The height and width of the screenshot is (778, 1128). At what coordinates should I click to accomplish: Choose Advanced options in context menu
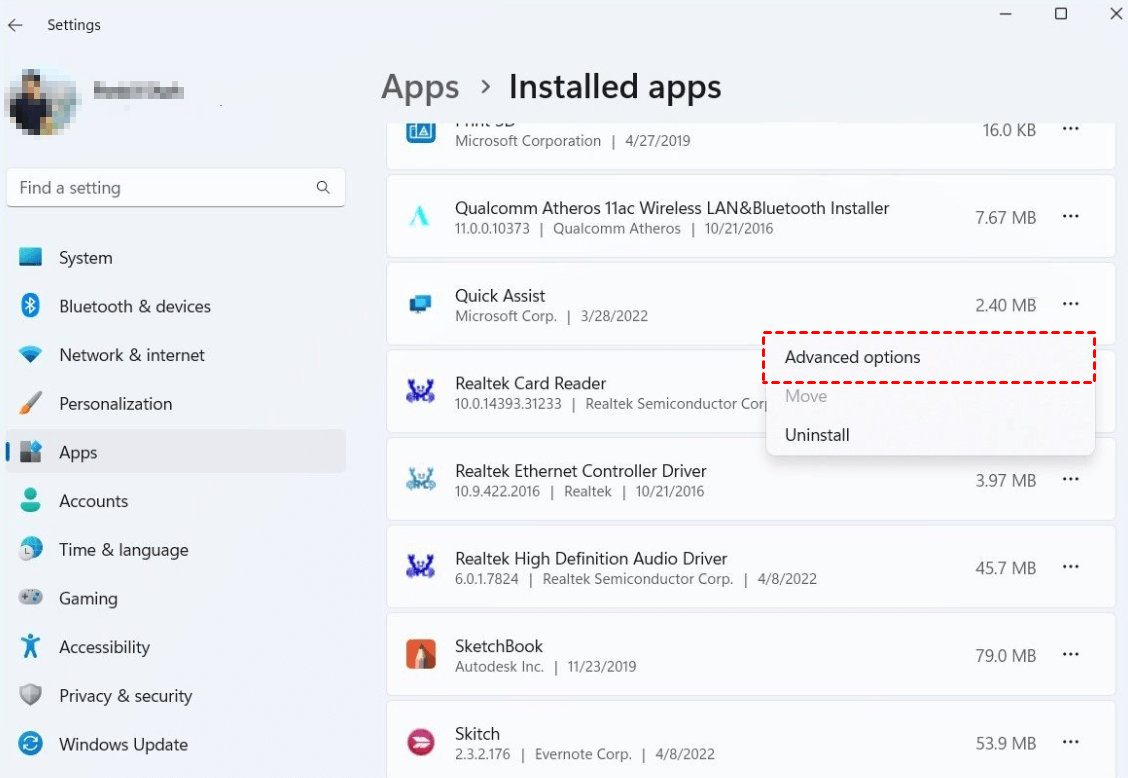[x=852, y=357]
